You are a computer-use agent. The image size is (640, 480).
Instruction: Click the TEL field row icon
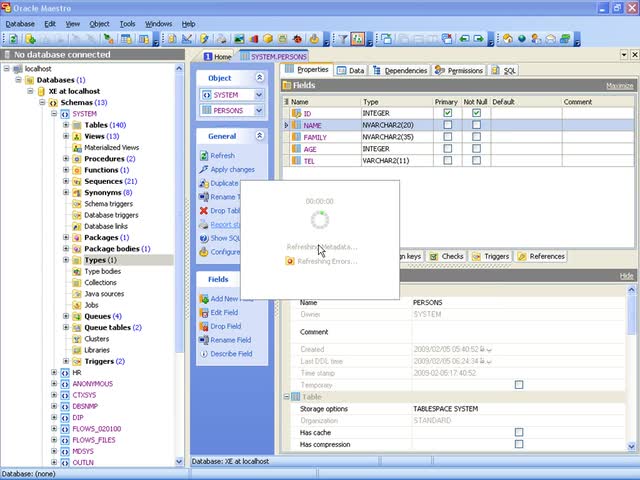(x=296, y=161)
